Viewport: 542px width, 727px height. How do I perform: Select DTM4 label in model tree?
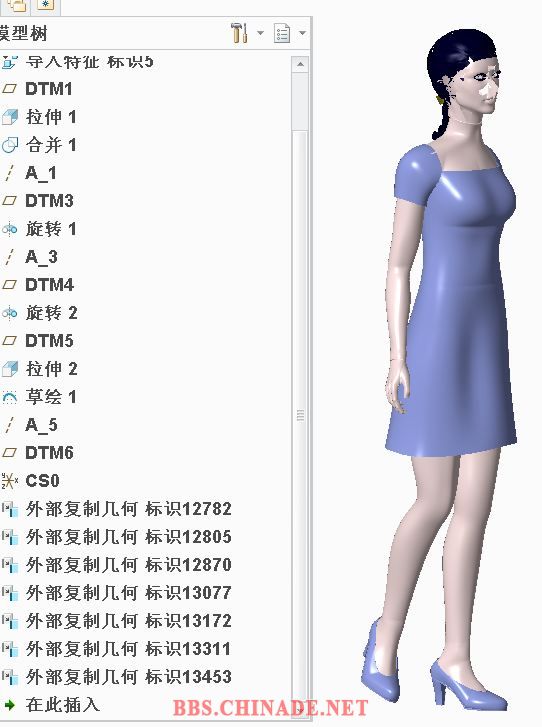click(50, 285)
